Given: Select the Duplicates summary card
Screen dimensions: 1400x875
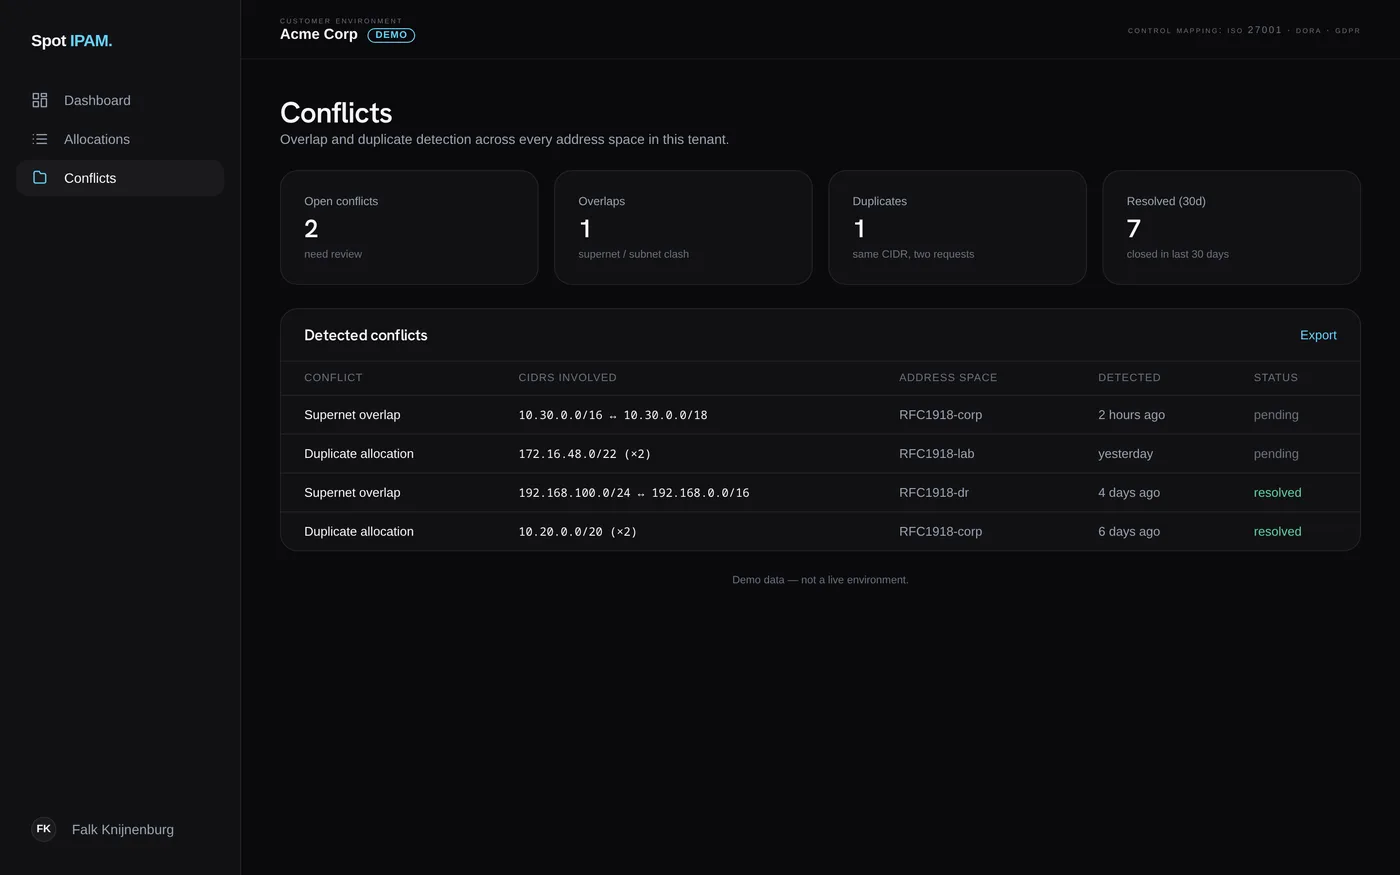Looking at the screenshot, I should click(x=957, y=227).
